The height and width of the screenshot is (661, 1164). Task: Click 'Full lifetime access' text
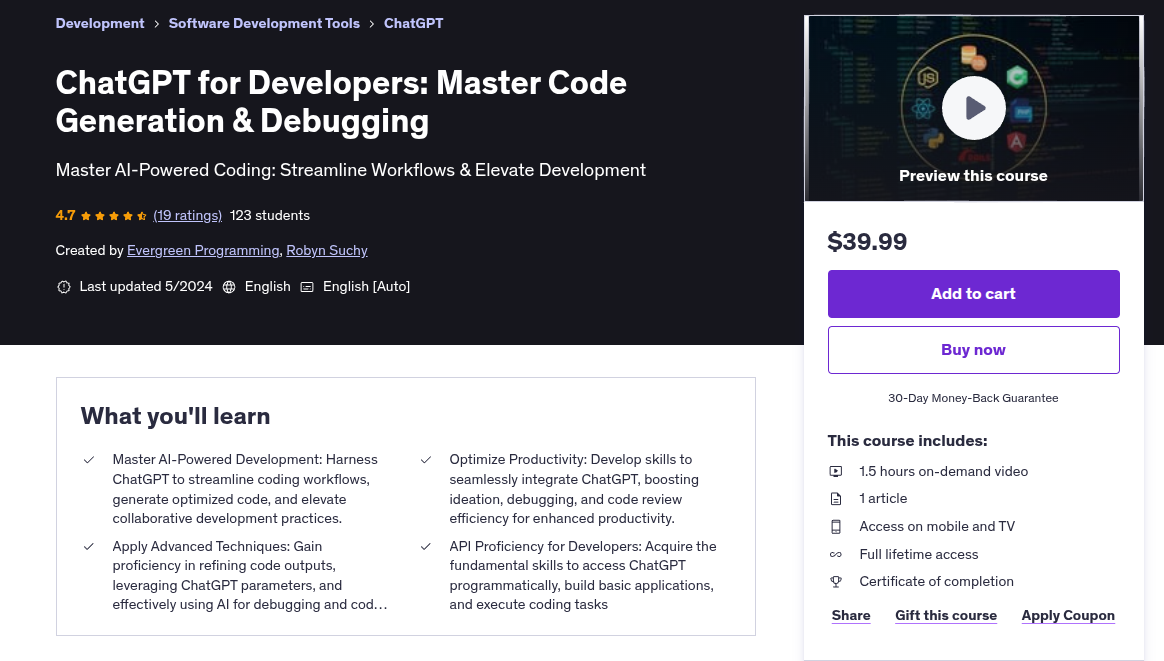(918, 554)
